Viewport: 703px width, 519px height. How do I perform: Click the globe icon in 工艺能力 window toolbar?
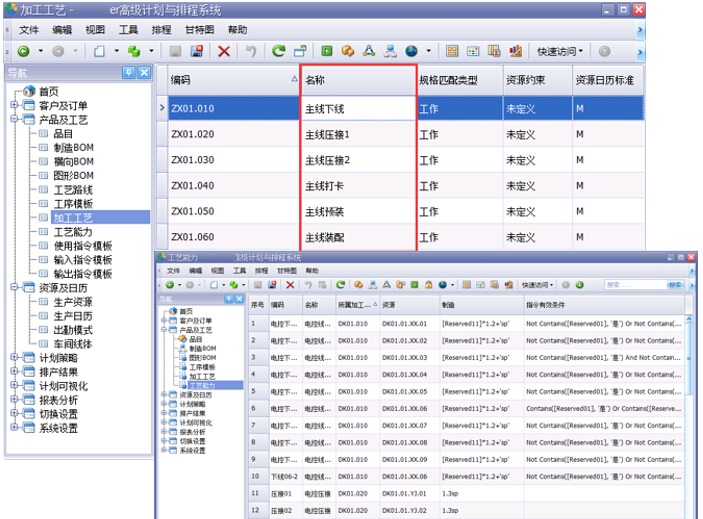443,285
